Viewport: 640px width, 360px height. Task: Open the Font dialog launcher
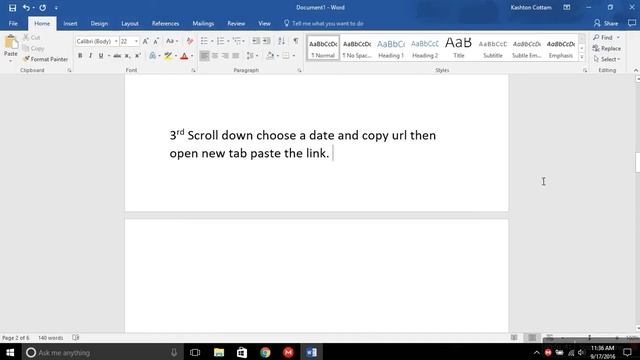click(193, 71)
